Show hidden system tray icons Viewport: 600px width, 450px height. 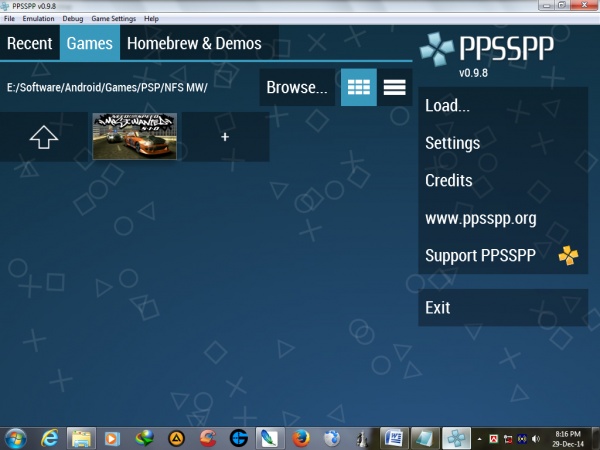tap(479, 439)
